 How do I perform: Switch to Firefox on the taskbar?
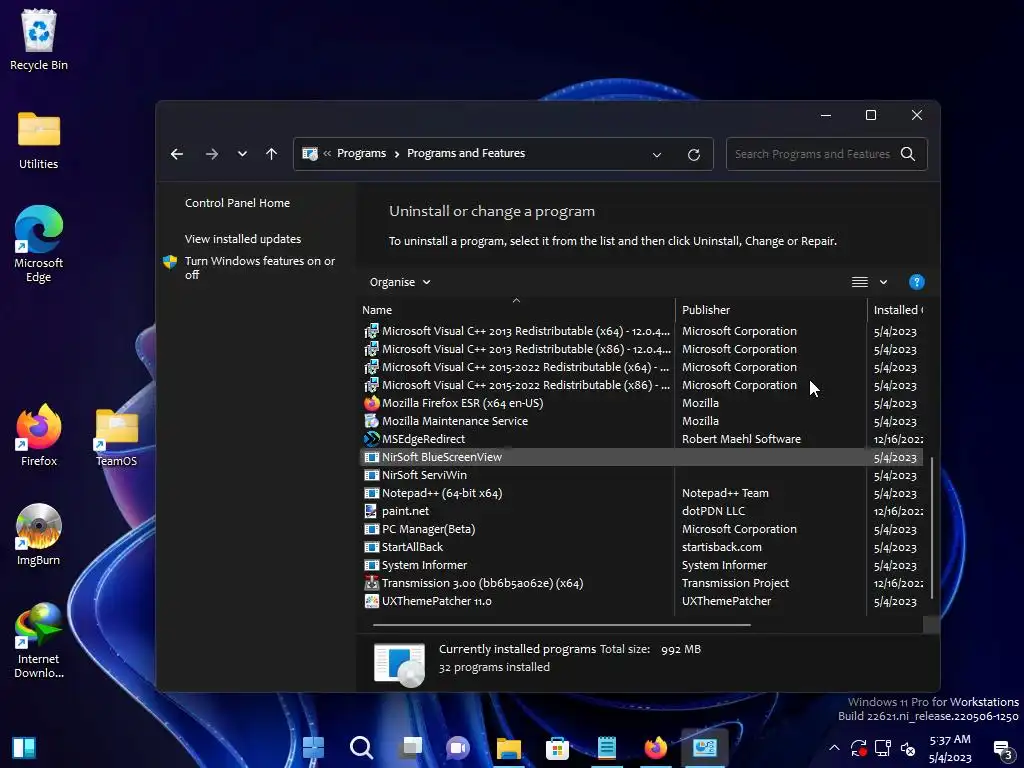coord(655,747)
